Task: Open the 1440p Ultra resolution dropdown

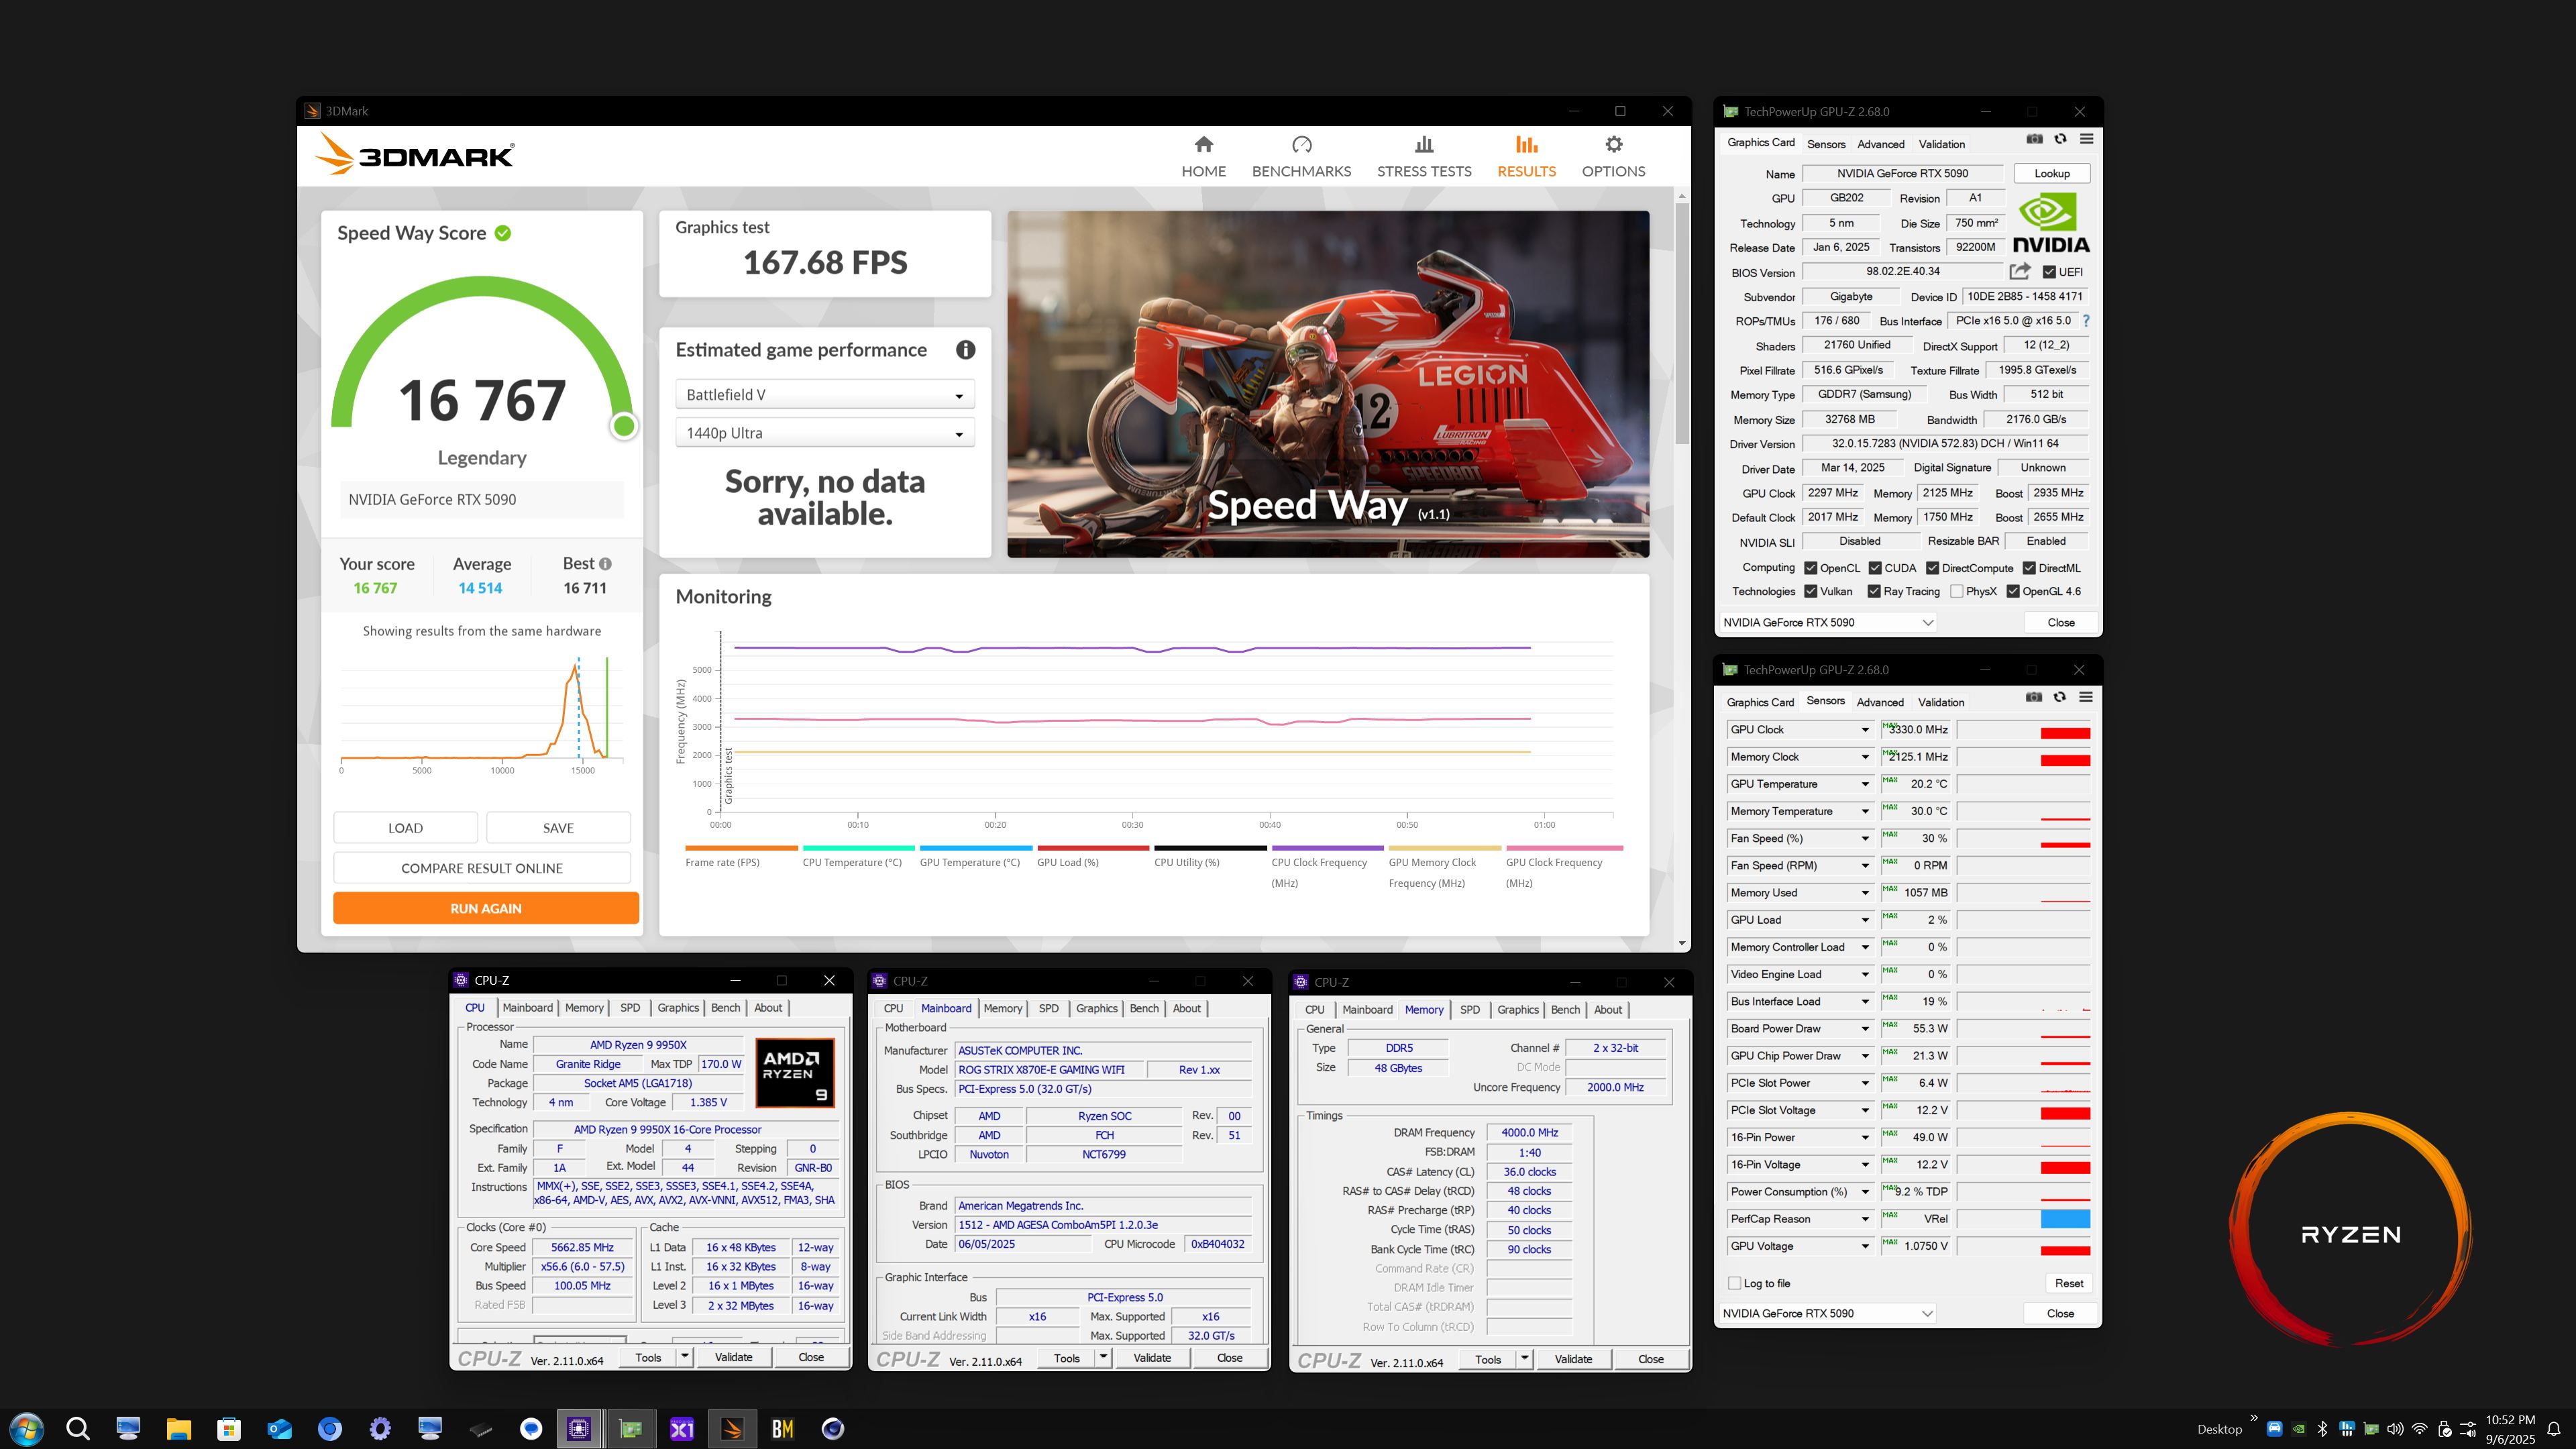Action: click(x=825, y=433)
